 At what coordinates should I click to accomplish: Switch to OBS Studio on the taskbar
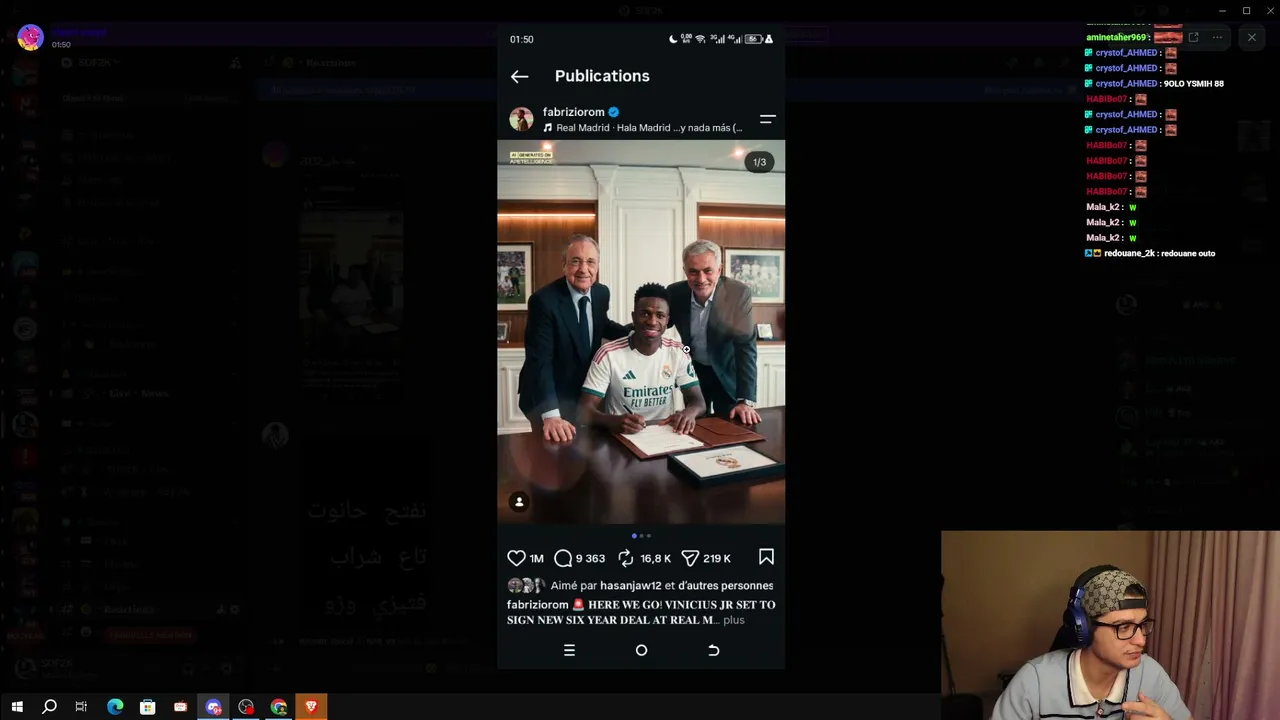(246, 707)
